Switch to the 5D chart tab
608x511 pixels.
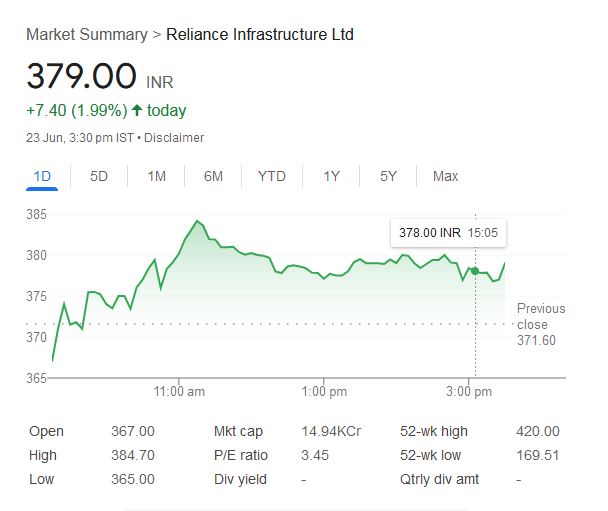(99, 176)
